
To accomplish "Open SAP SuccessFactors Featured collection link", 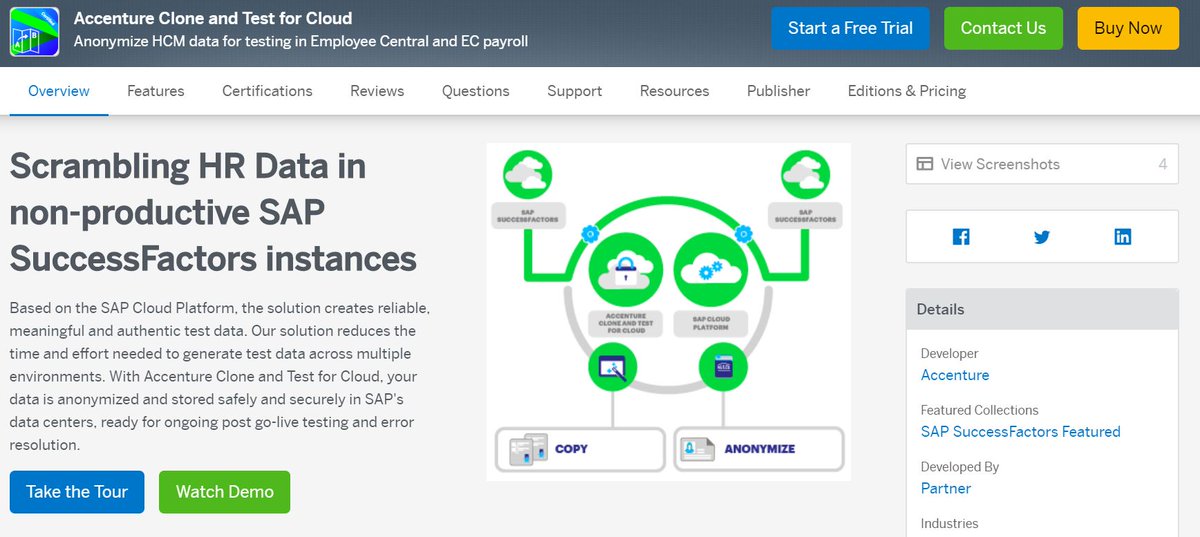I will pyautogui.click(x=1021, y=432).
